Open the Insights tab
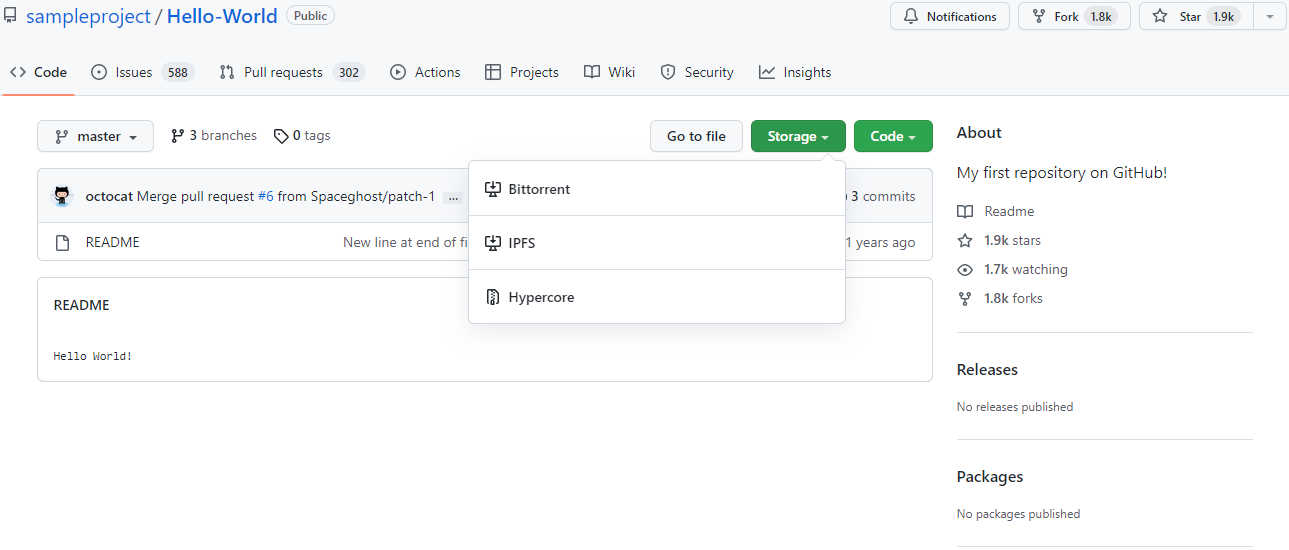The height and width of the screenshot is (550, 1289). coord(795,72)
